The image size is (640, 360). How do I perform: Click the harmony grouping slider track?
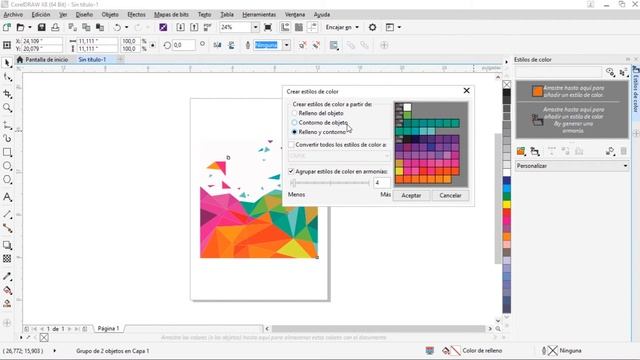[x=330, y=183]
